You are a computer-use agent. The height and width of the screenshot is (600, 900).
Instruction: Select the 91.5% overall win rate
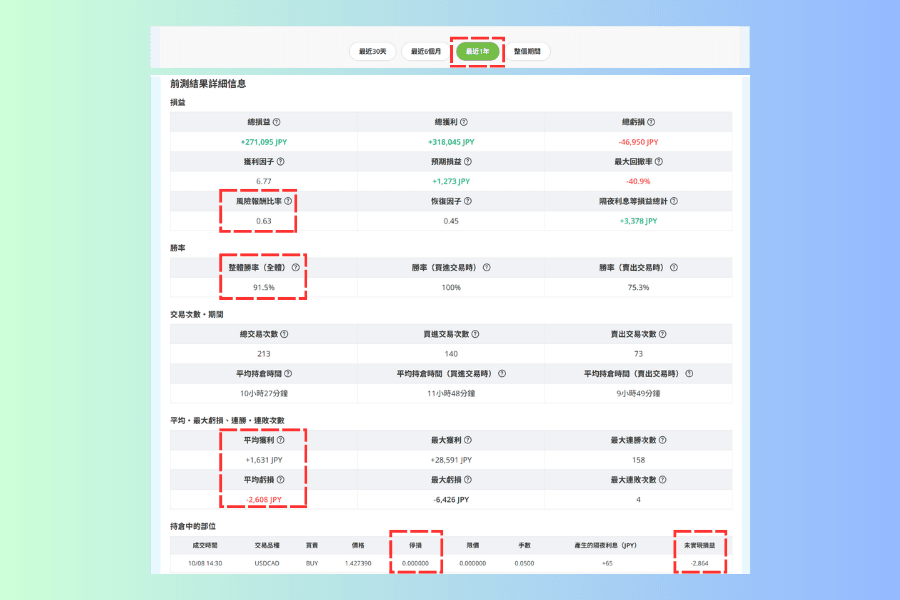(264, 288)
